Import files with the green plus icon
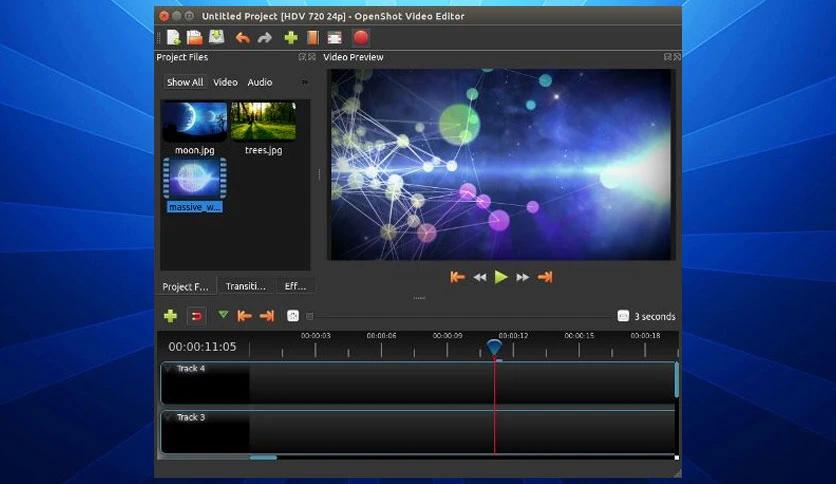Image resolution: width=836 pixels, height=484 pixels. (x=291, y=38)
